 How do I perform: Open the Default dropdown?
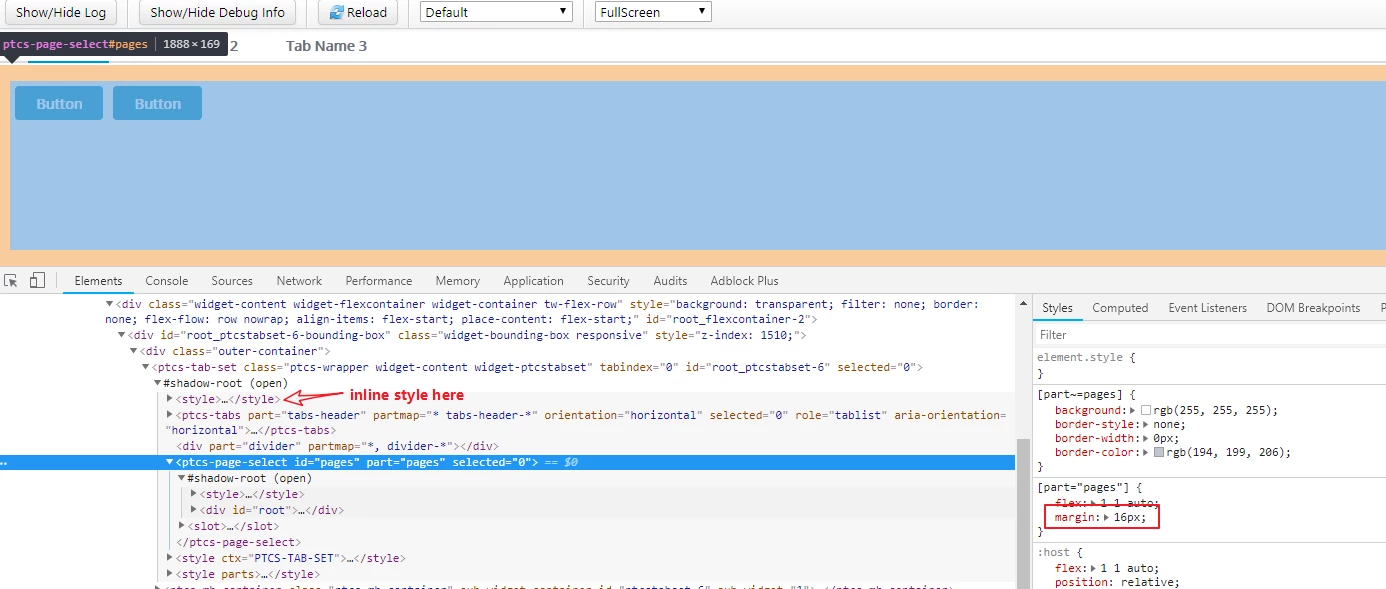(x=497, y=12)
